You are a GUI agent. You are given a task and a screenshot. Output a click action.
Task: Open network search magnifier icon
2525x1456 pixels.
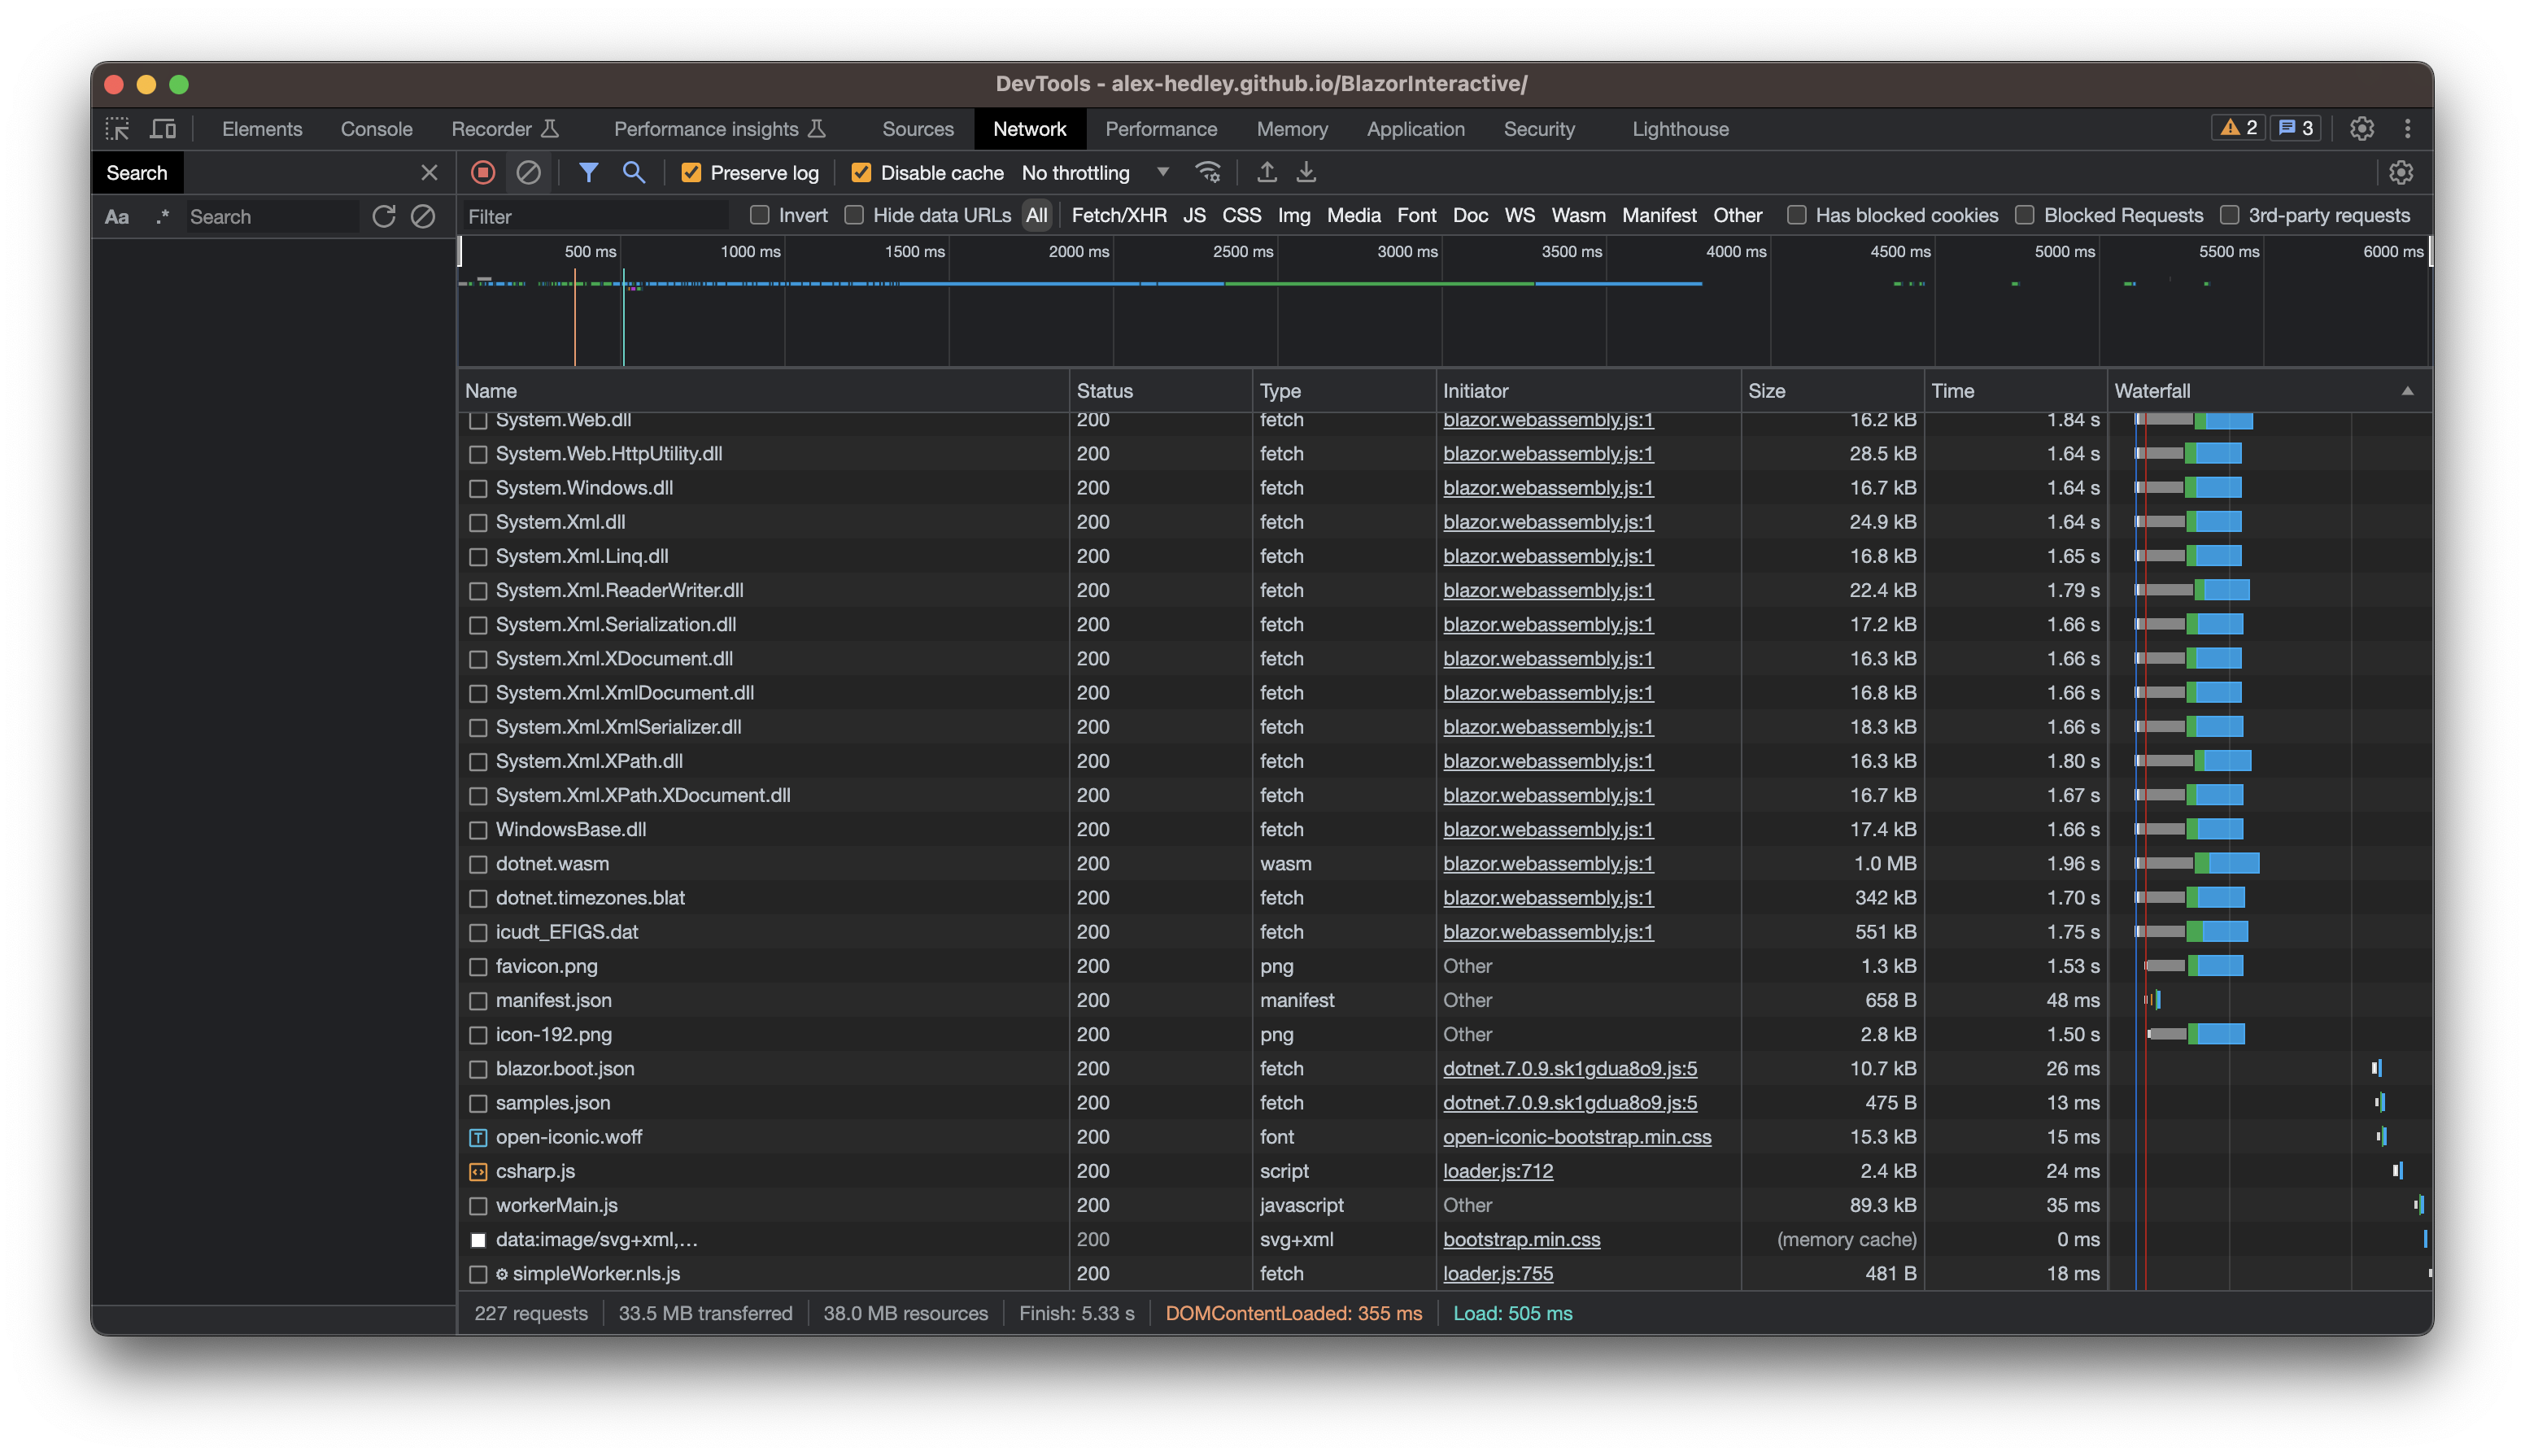(634, 172)
